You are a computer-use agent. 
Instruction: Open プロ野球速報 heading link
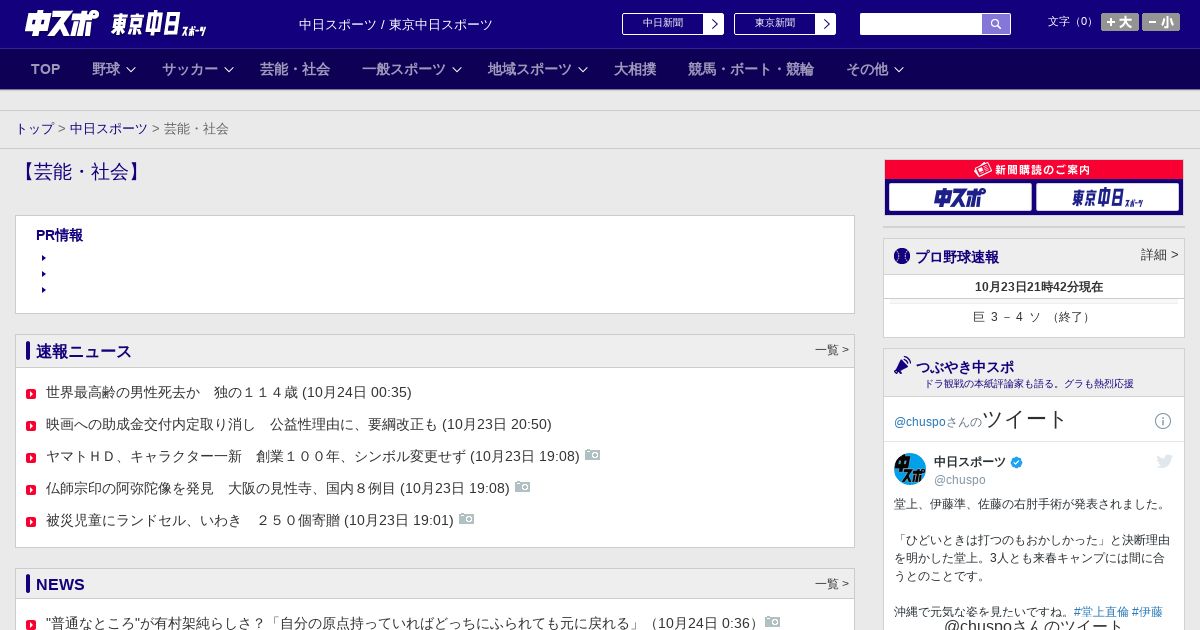point(957,257)
